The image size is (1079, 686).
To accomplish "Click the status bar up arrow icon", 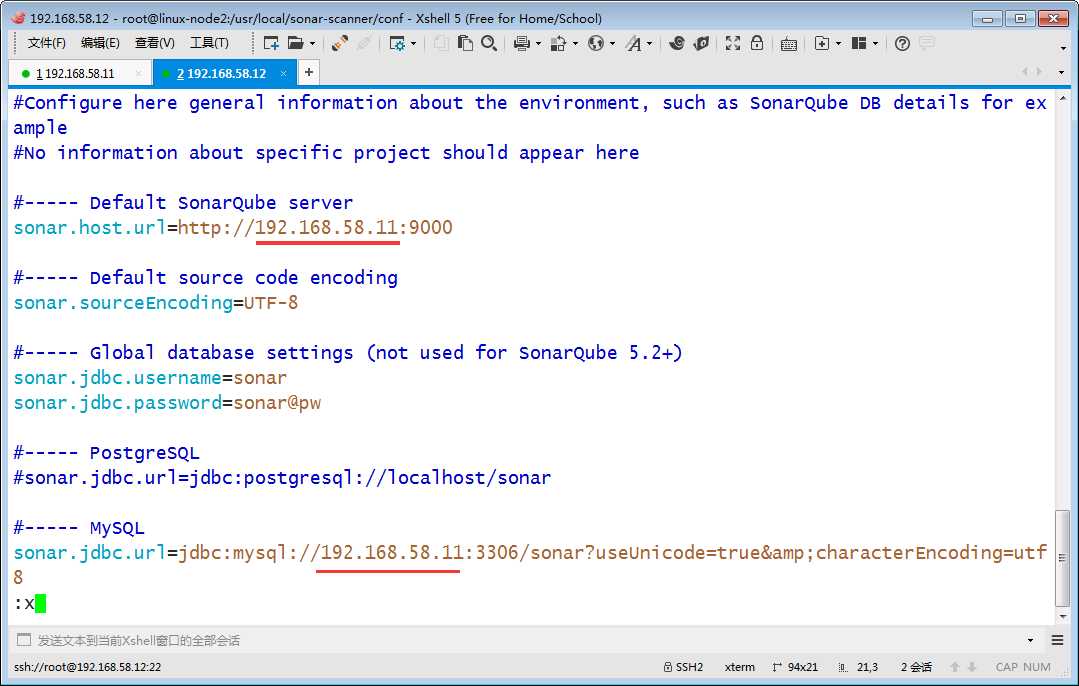I will [x=954, y=667].
